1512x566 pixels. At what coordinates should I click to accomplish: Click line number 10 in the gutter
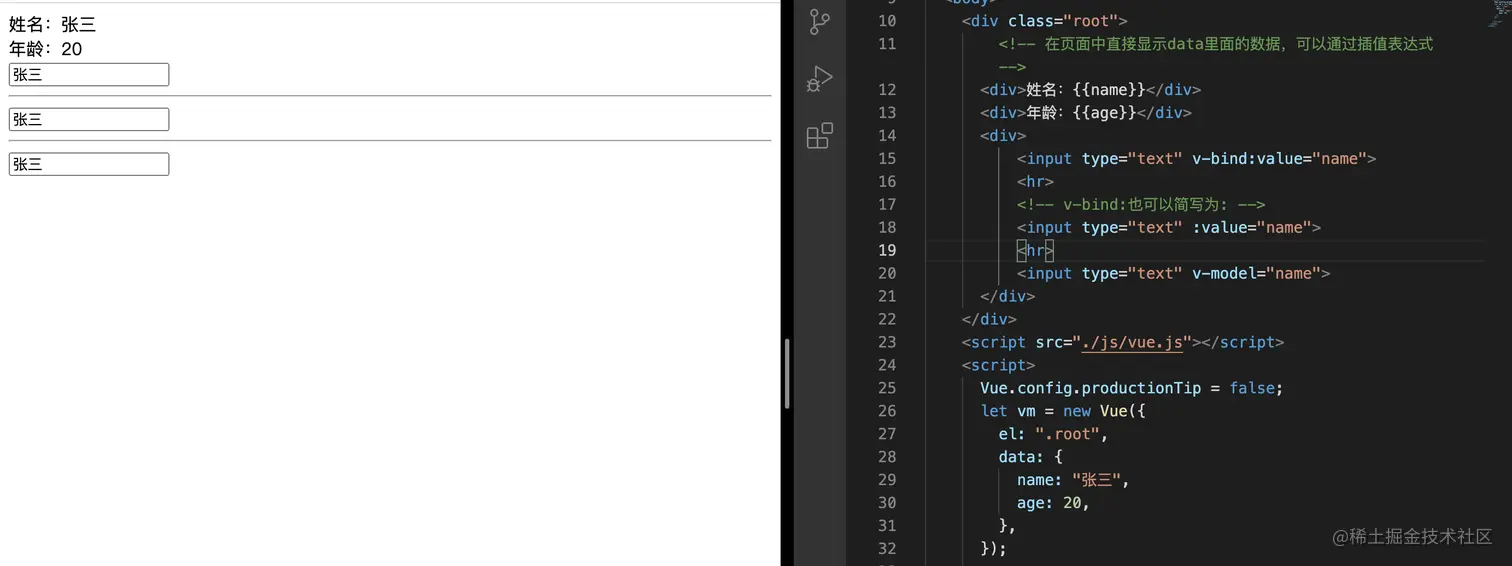[x=887, y=20]
